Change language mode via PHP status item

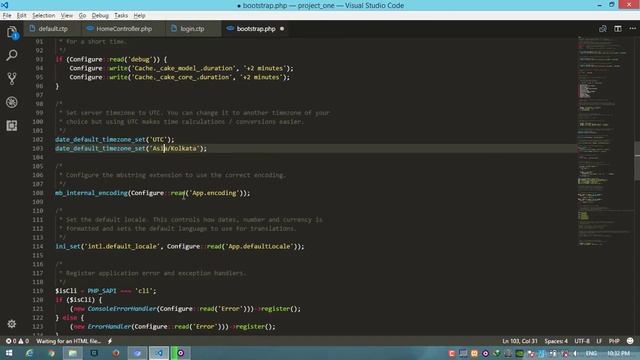pos(614,341)
